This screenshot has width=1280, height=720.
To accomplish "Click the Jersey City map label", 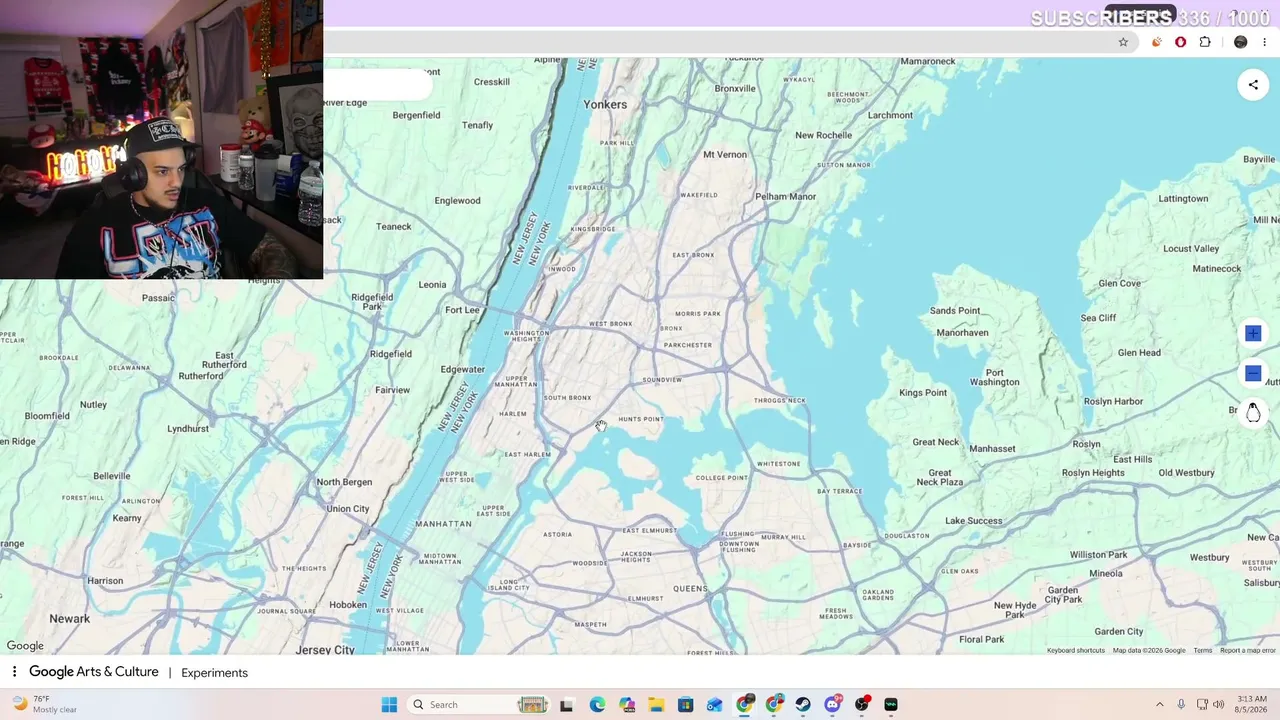I will 326,650.
